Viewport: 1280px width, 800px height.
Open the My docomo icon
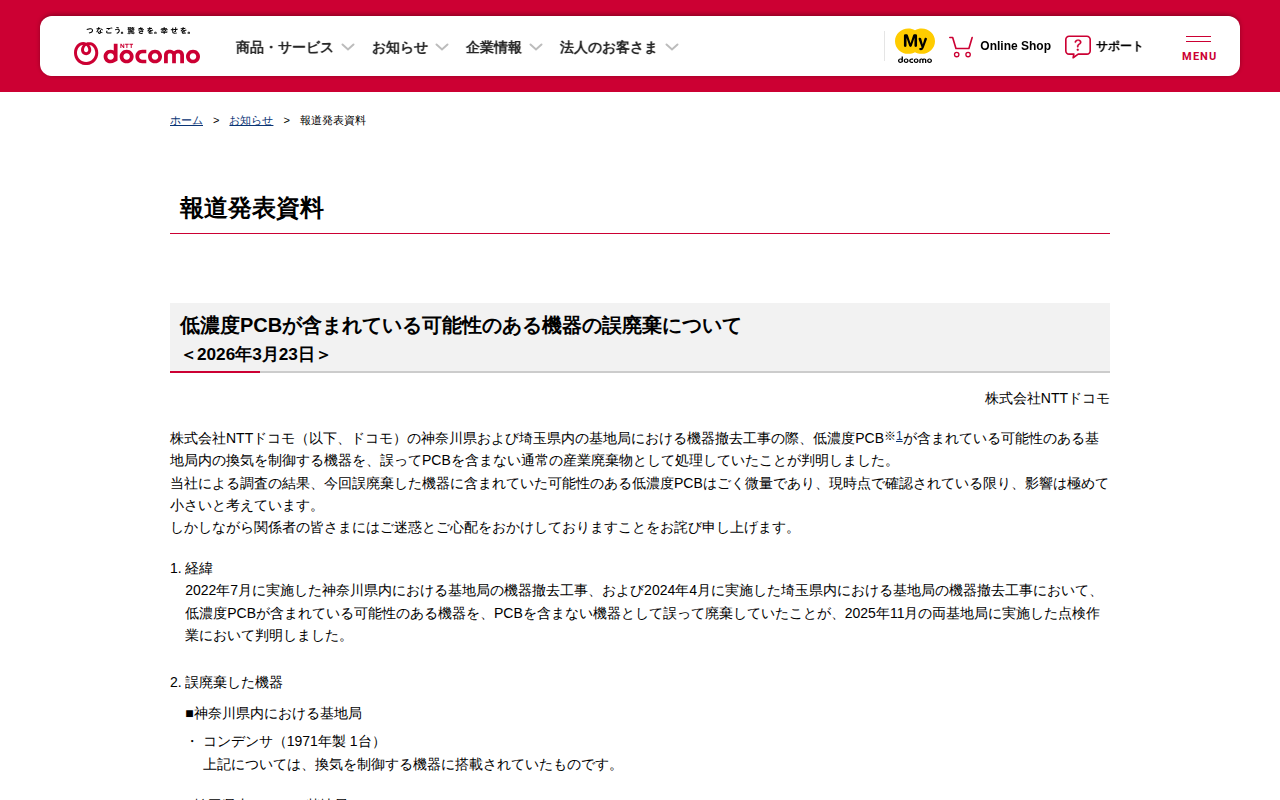pyautogui.click(x=915, y=46)
